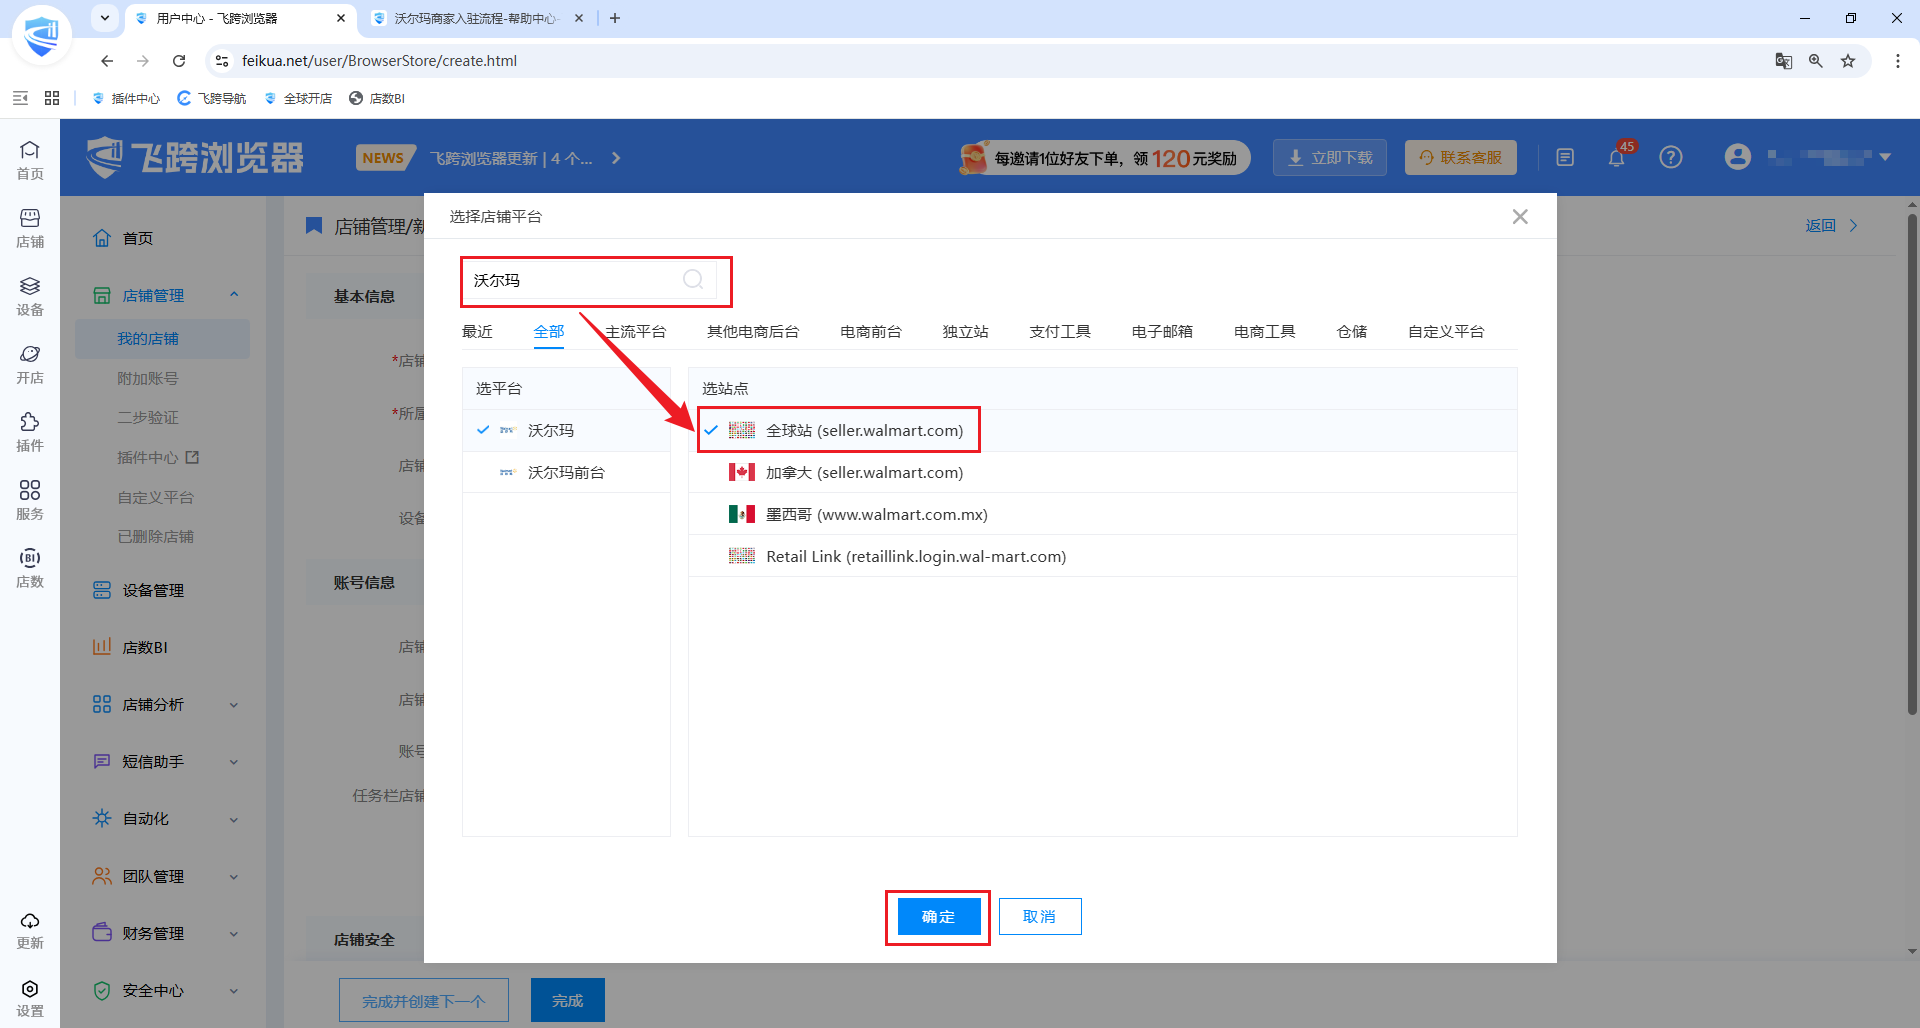Open a new browser tab

[615, 18]
